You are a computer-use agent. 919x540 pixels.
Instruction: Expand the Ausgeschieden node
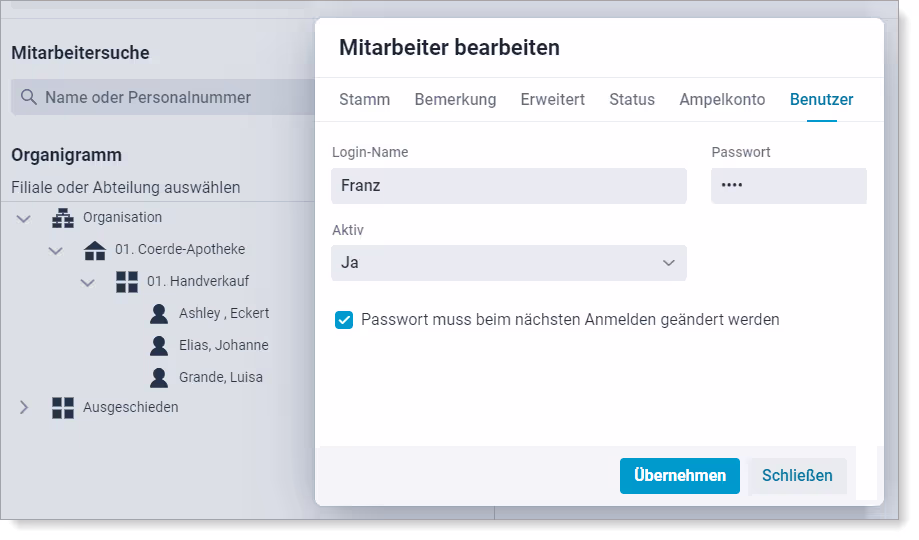(x=23, y=407)
